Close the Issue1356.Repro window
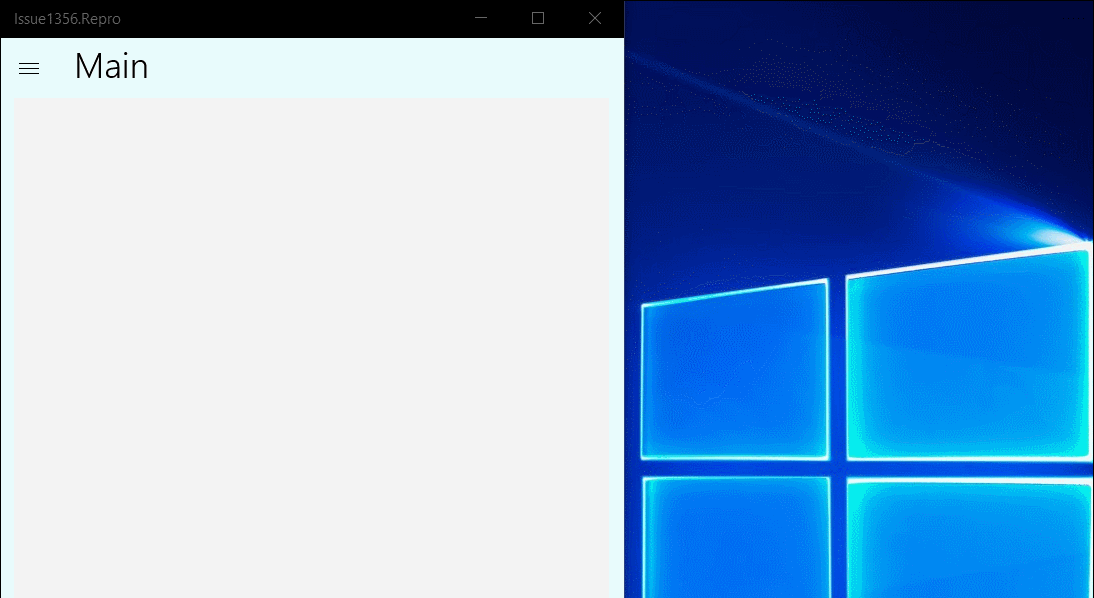 click(595, 18)
